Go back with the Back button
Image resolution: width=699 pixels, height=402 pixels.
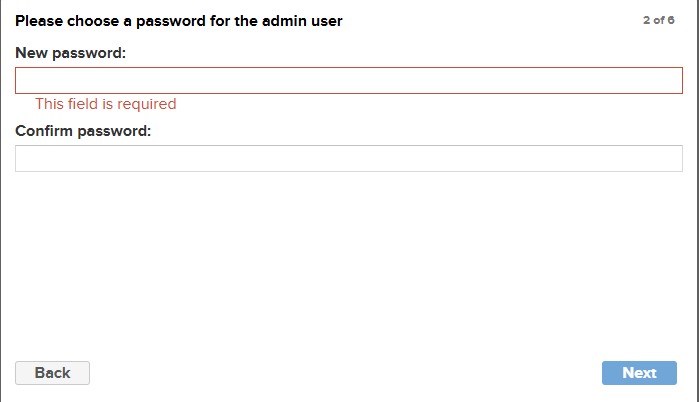[x=52, y=373]
